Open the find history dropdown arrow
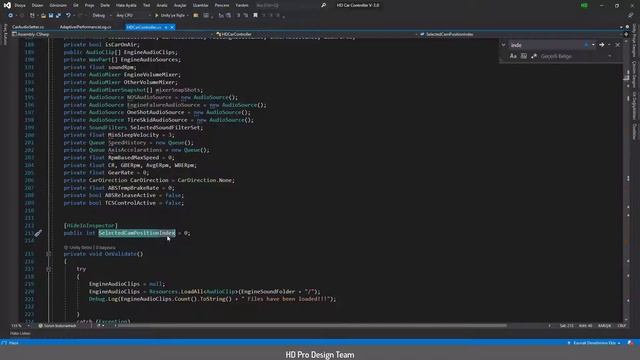640x360 pixels. pyautogui.click(x=593, y=45)
